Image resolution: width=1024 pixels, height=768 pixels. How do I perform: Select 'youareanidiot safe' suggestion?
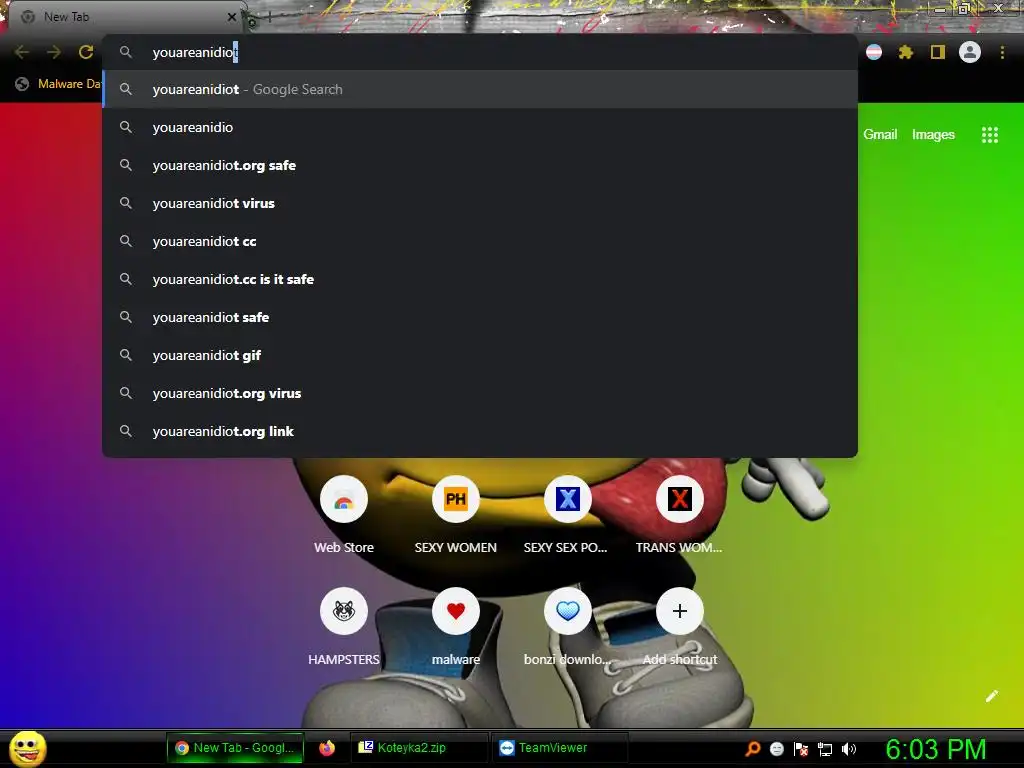pyautogui.click(x=480, y=317)
